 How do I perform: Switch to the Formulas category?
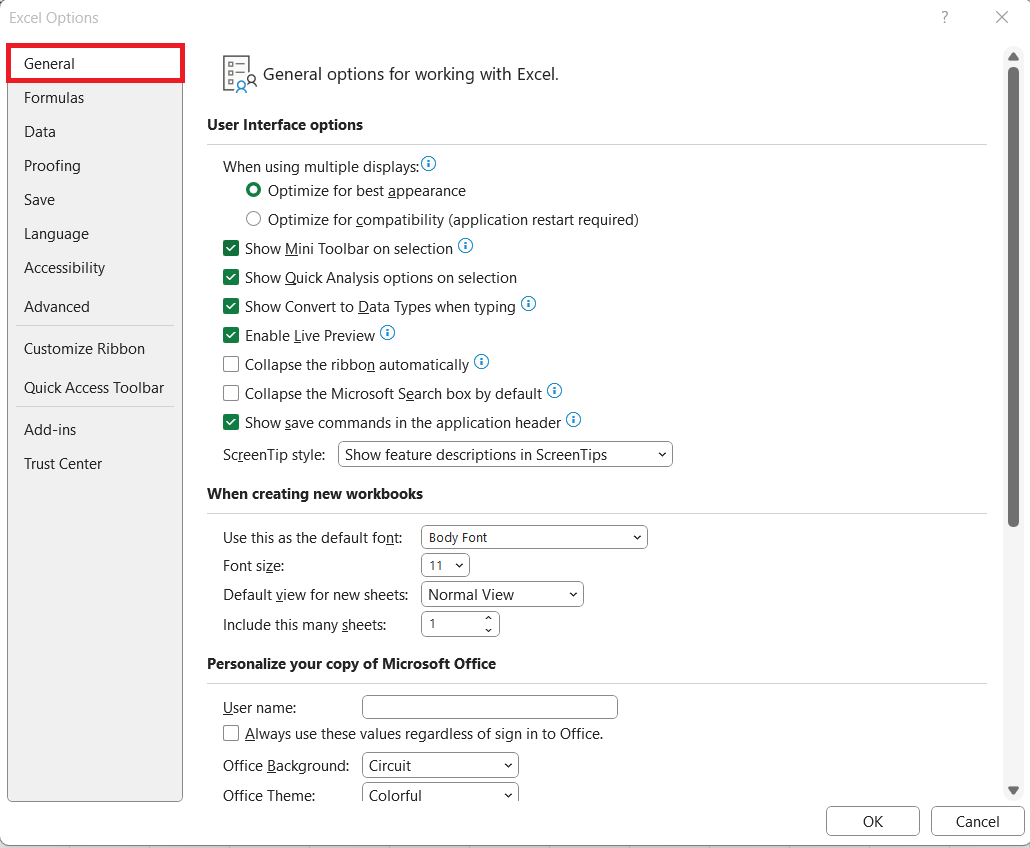[x=95, y=98]
